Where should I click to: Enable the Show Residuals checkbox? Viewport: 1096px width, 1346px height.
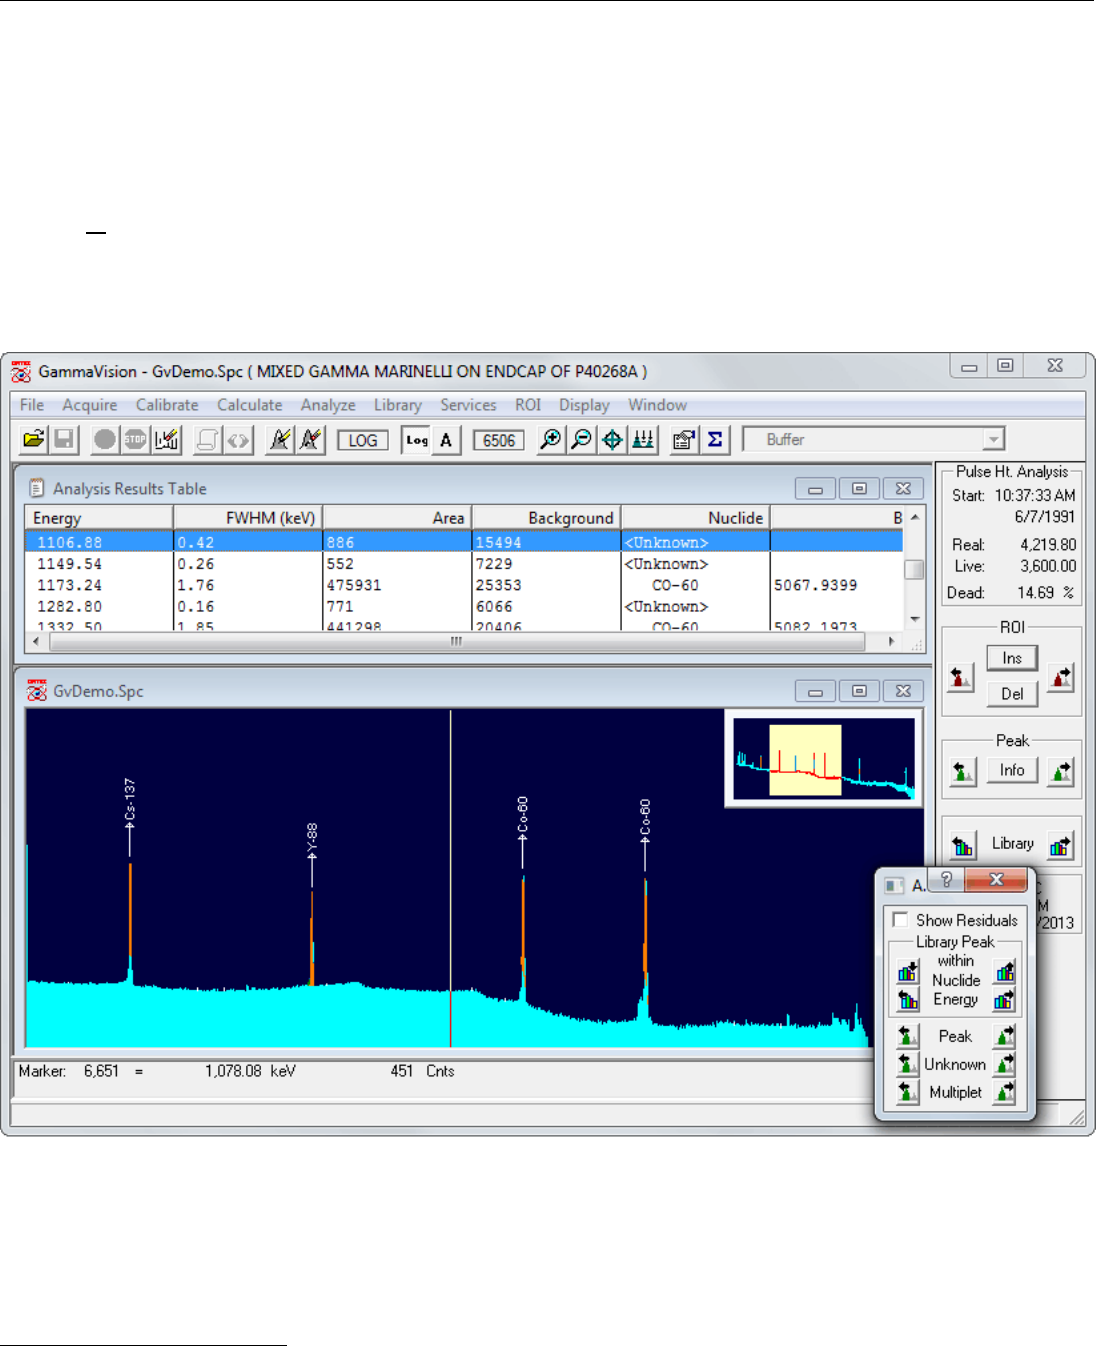[901, 920]
